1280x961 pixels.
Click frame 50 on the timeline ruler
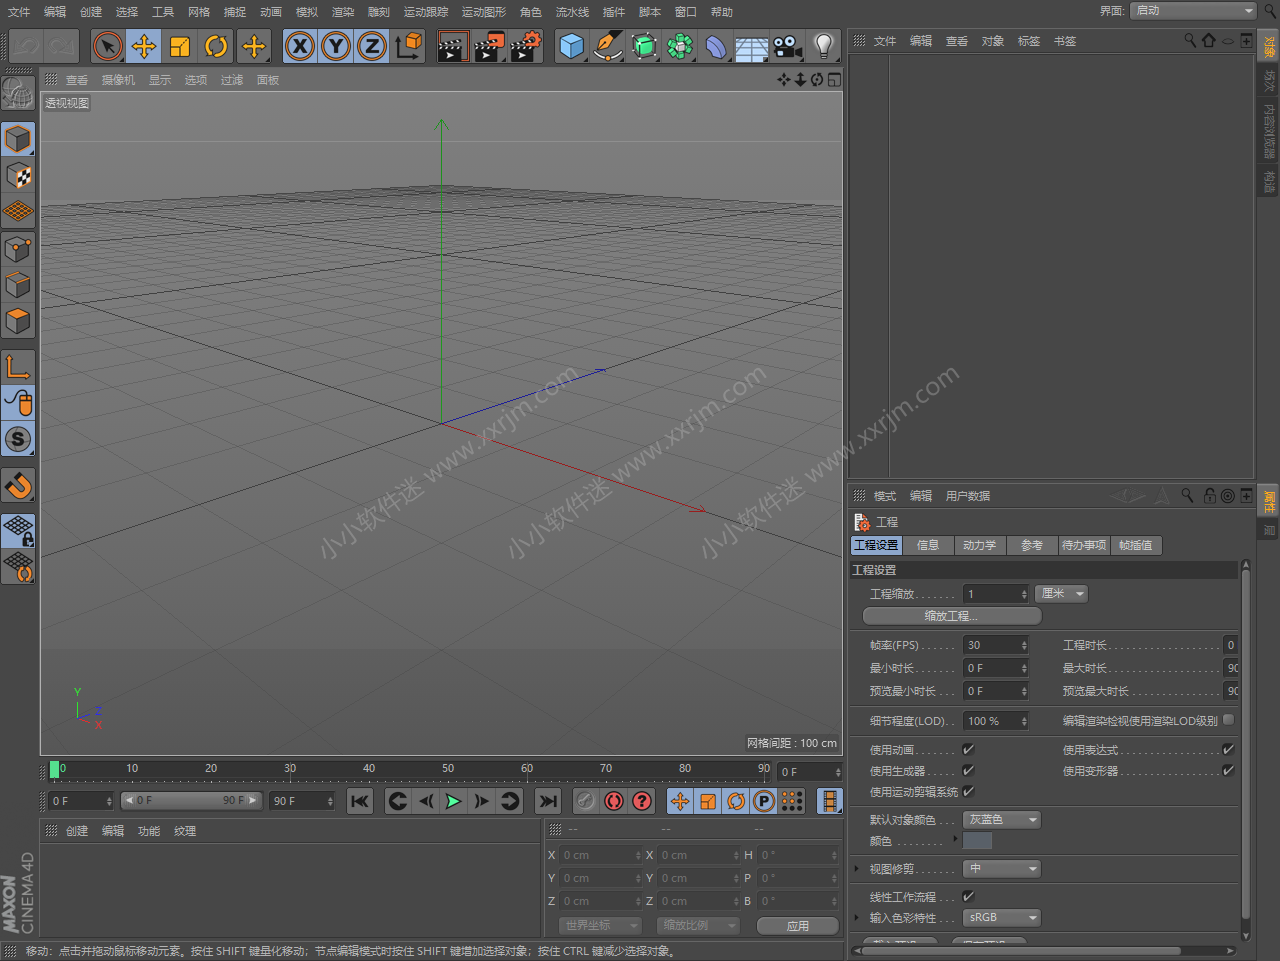coord(448,769)
